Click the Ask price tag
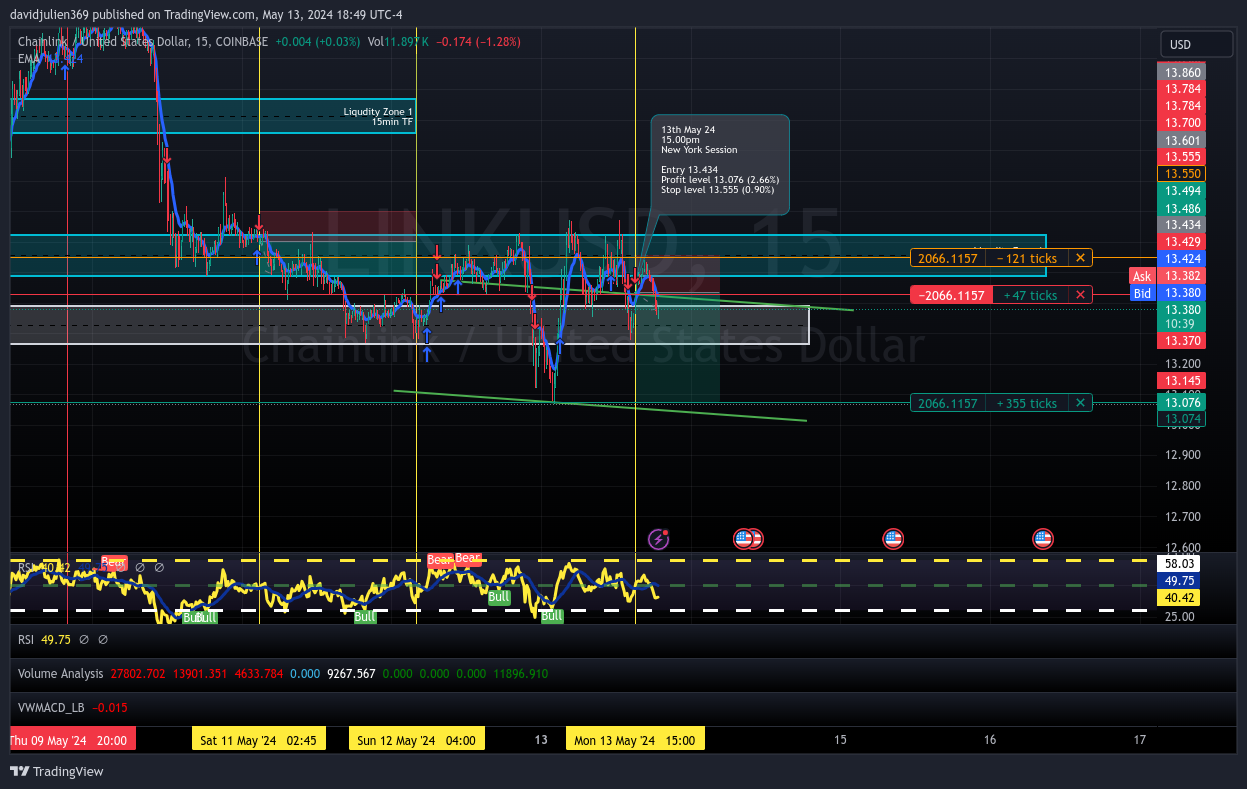1247x789 pixels. [1142, 276]
